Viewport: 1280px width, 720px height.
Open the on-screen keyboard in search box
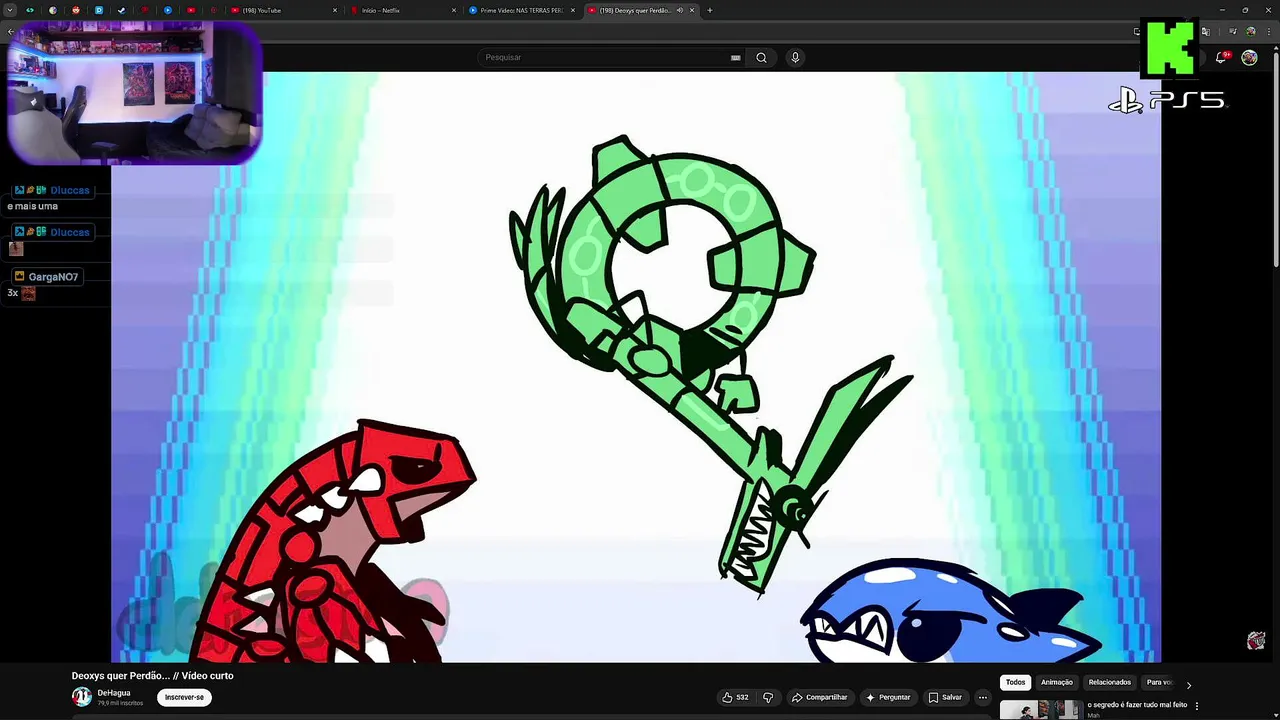point(736,57)
